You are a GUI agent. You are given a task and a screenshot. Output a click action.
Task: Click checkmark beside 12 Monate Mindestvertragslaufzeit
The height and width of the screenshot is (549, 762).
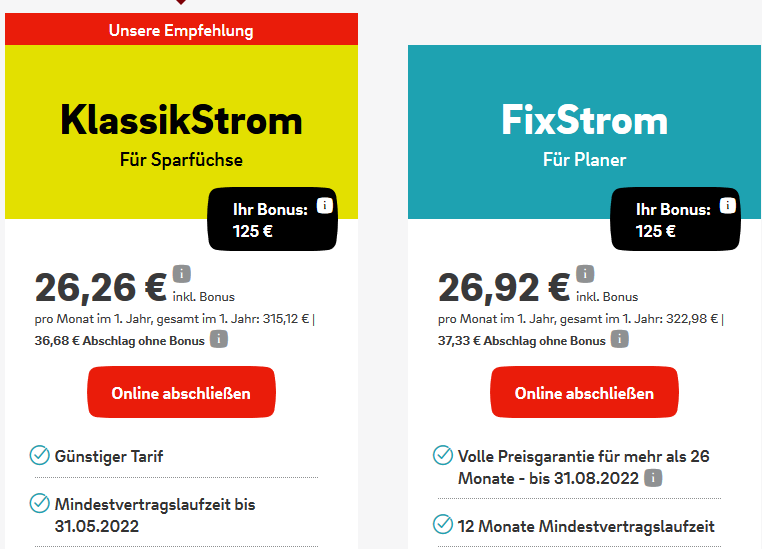click(443, 524)
